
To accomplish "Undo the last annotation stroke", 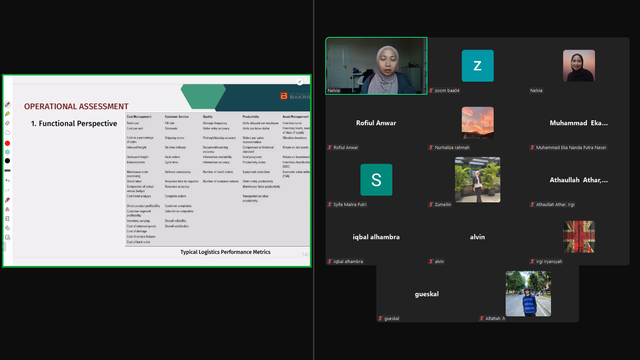I will pos(7,180).
